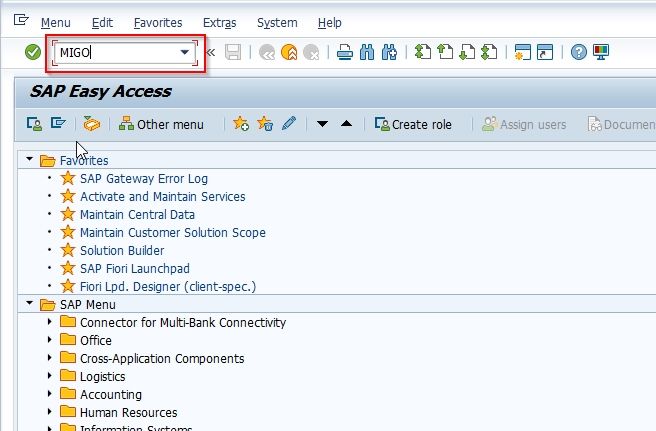
Task: Collapse the SAP Menu folder
Action: [x=29, y=303]
